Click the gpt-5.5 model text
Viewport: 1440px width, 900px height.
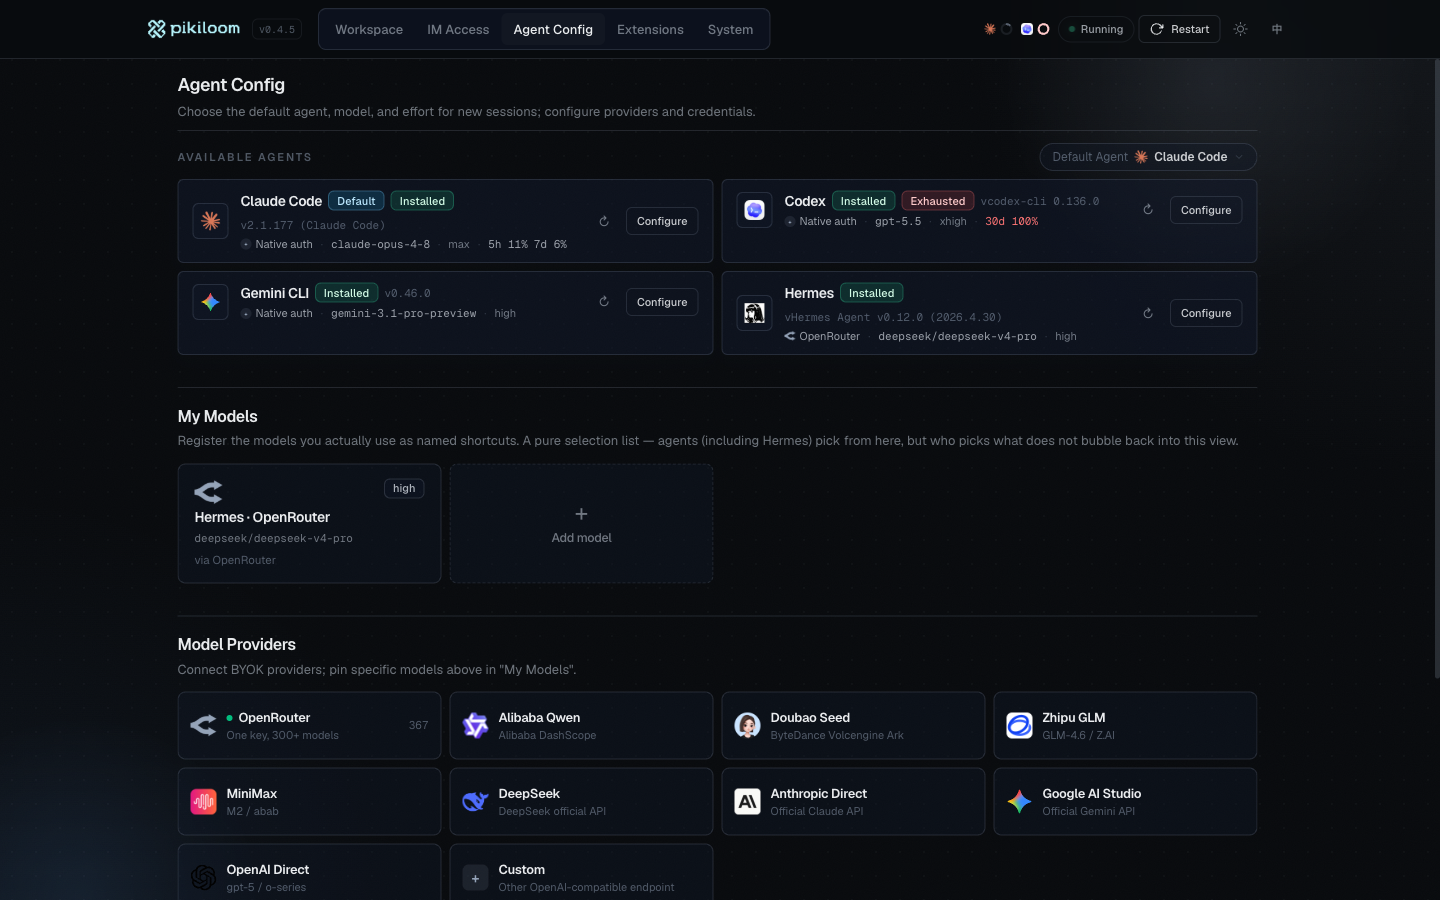[x=898, y=221]
